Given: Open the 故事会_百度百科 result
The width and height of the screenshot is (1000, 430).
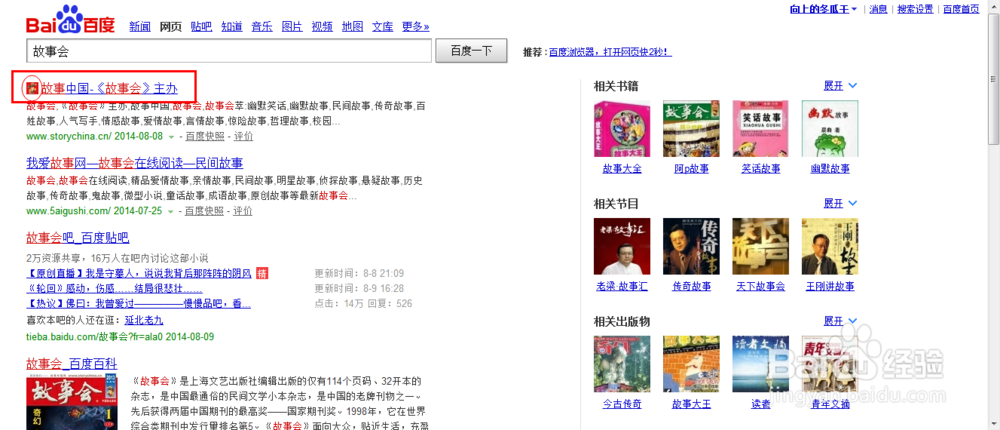Looking at the screenshot, I should (x=72, y=364).
